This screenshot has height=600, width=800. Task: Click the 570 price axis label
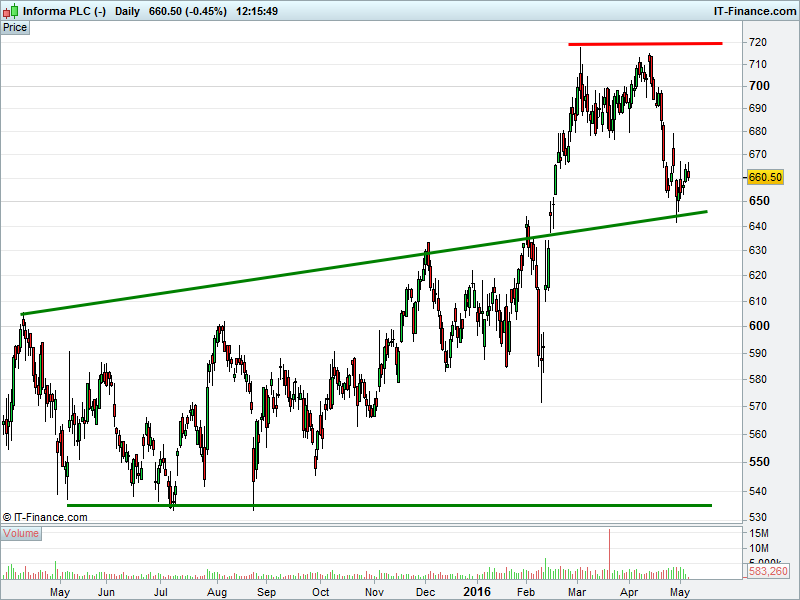[x=758, y=407]
